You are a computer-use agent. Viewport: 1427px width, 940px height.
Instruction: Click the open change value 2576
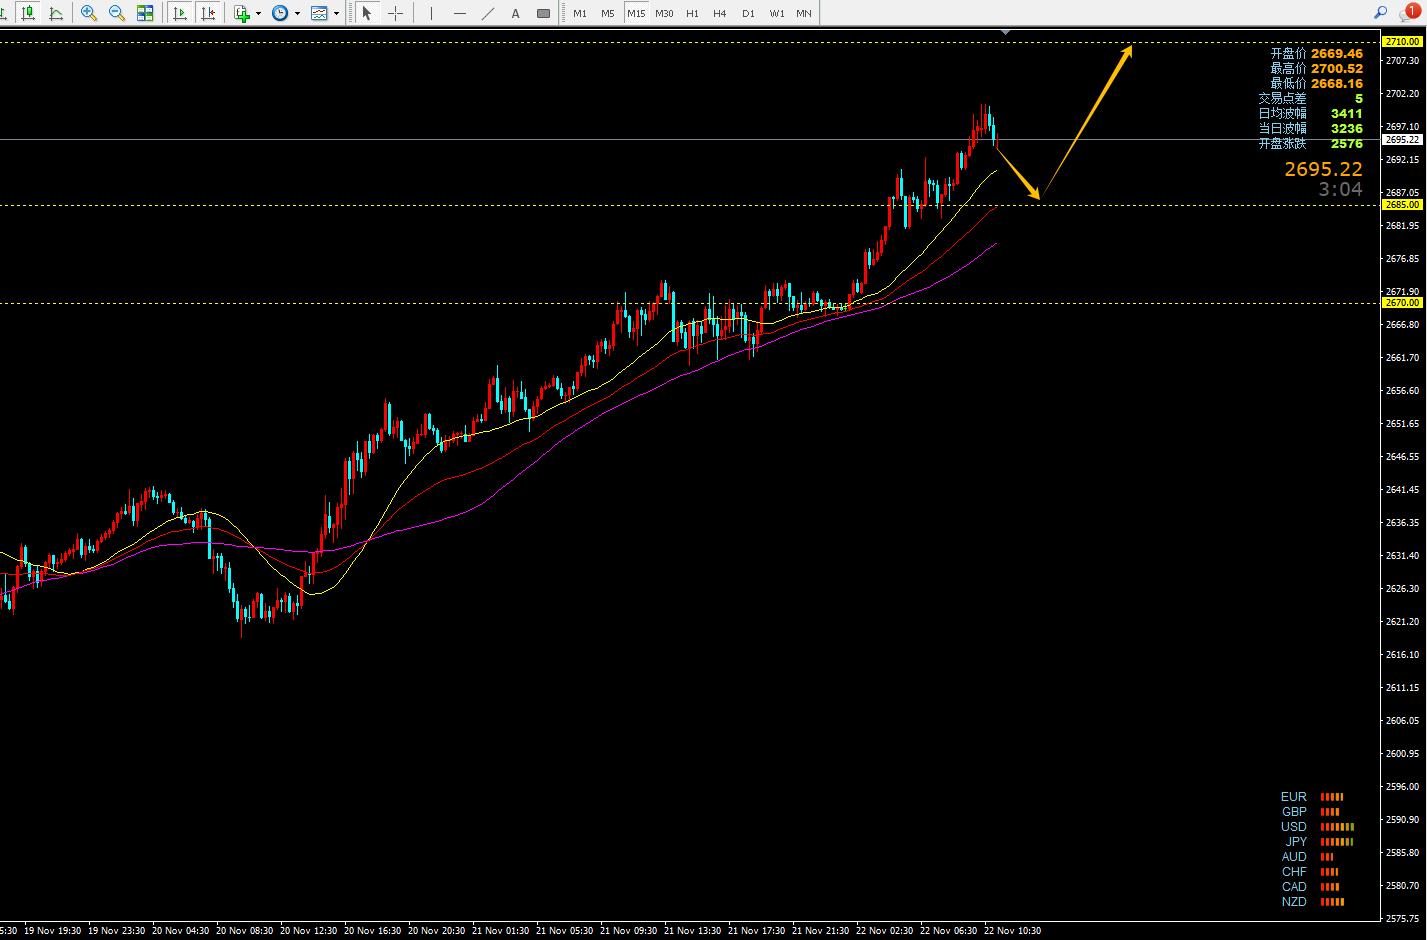coord(1347,143)
